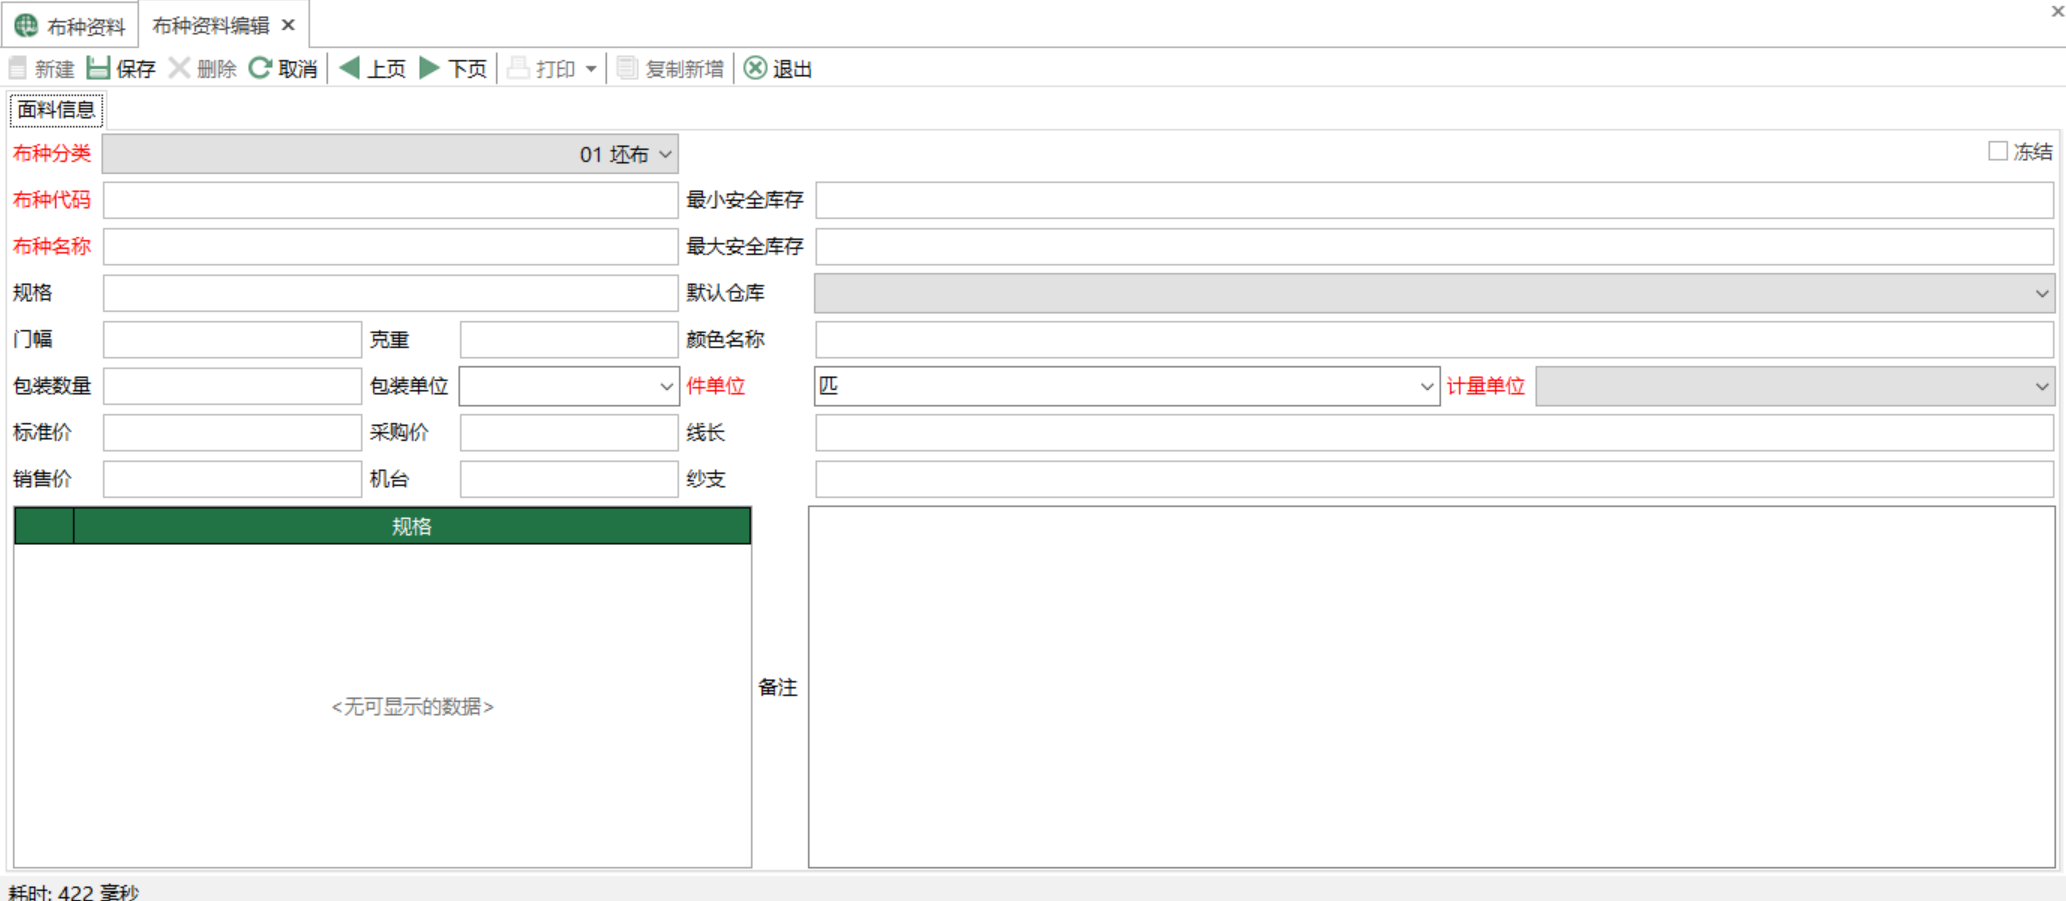Click the 保存 button label
Viewport: 2066px width, 901px height.
point(136,69)
